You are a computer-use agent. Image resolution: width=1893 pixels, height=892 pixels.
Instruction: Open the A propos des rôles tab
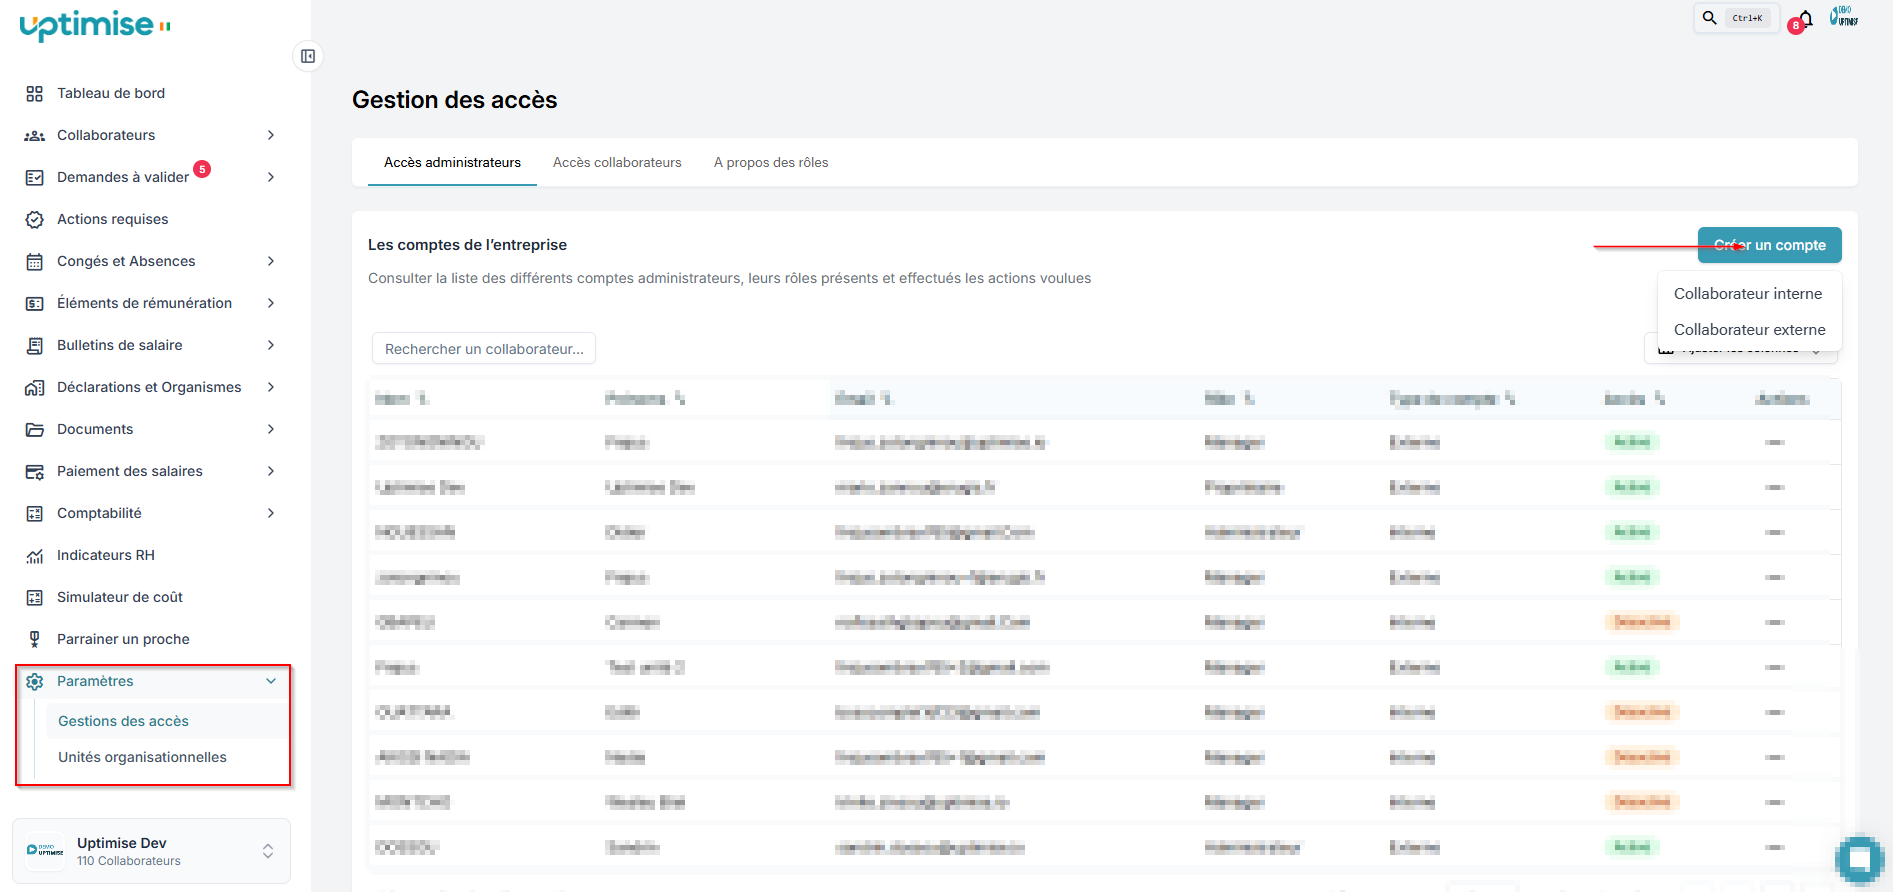point(771,162)
